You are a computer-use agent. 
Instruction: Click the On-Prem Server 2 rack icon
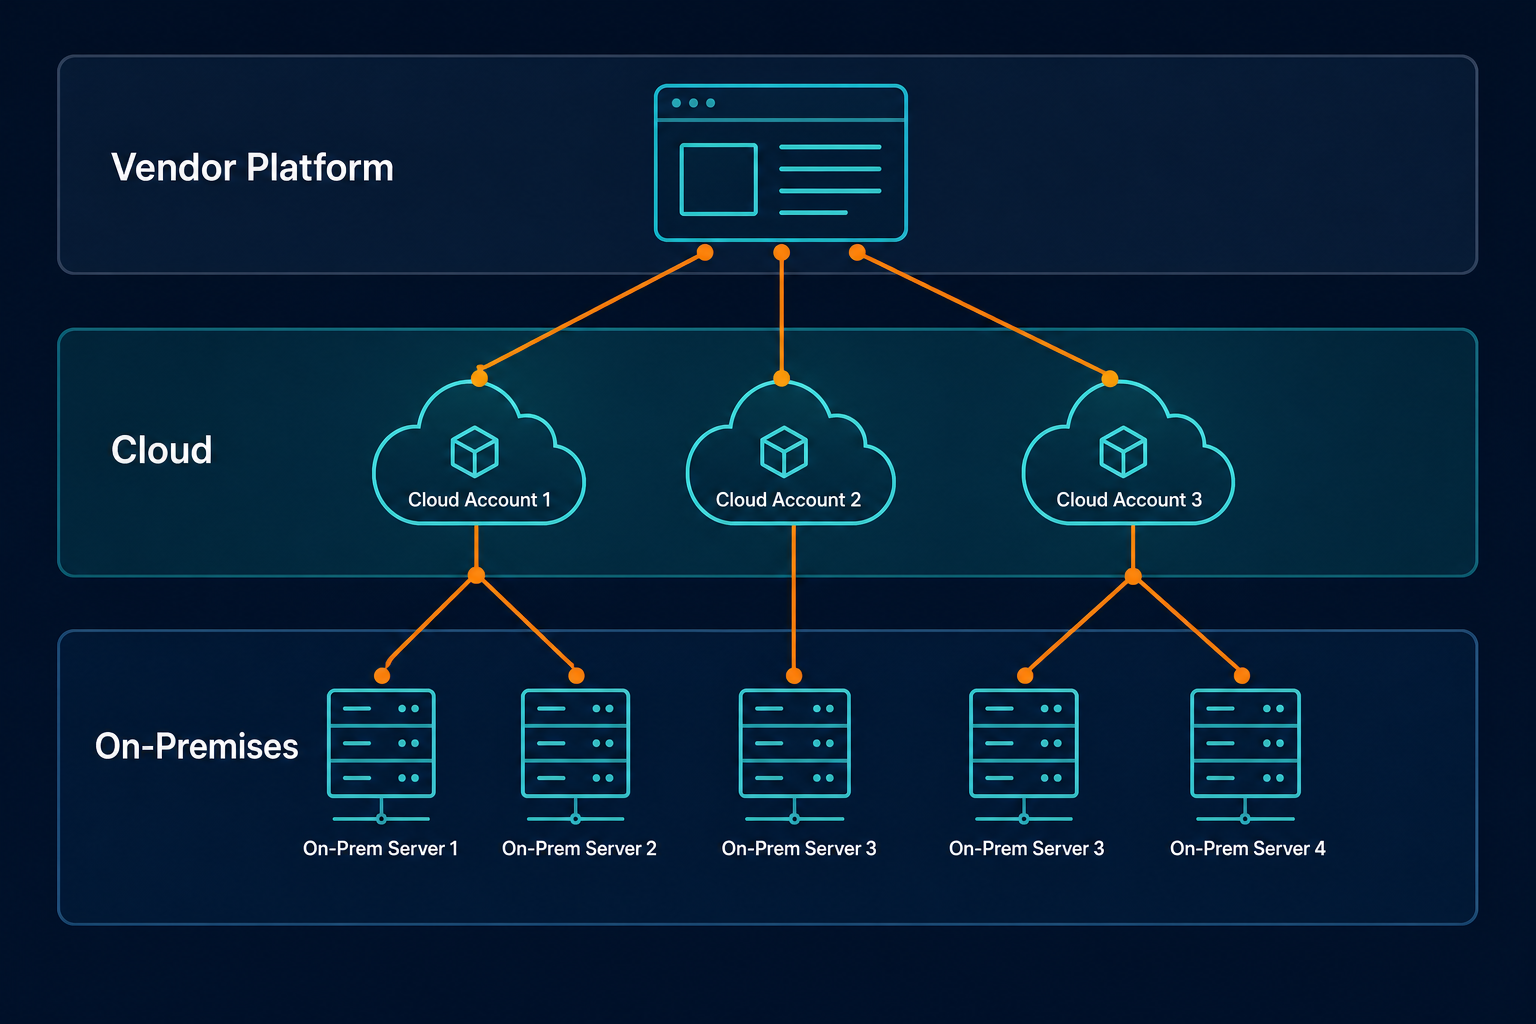575,756
